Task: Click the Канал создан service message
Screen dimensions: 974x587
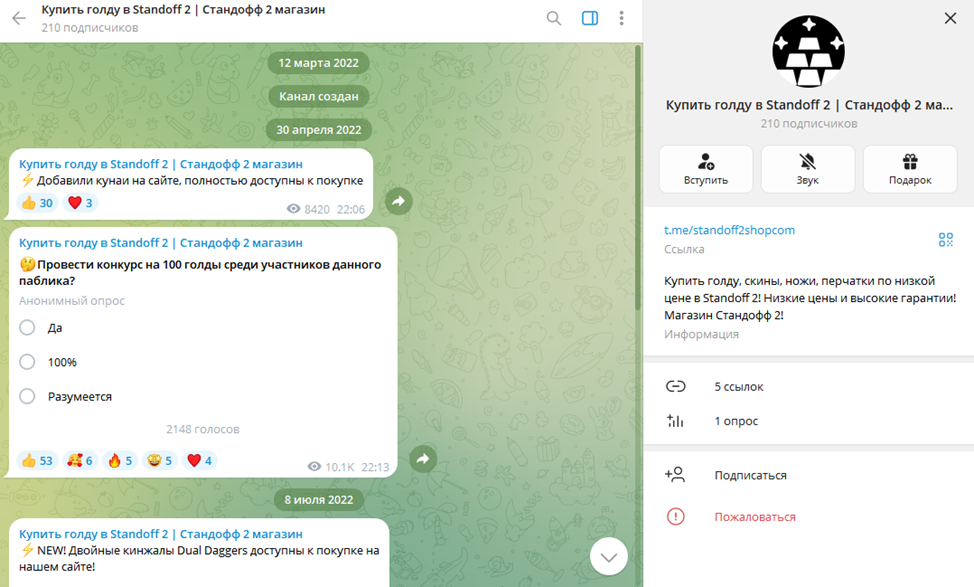Action: 319,96
